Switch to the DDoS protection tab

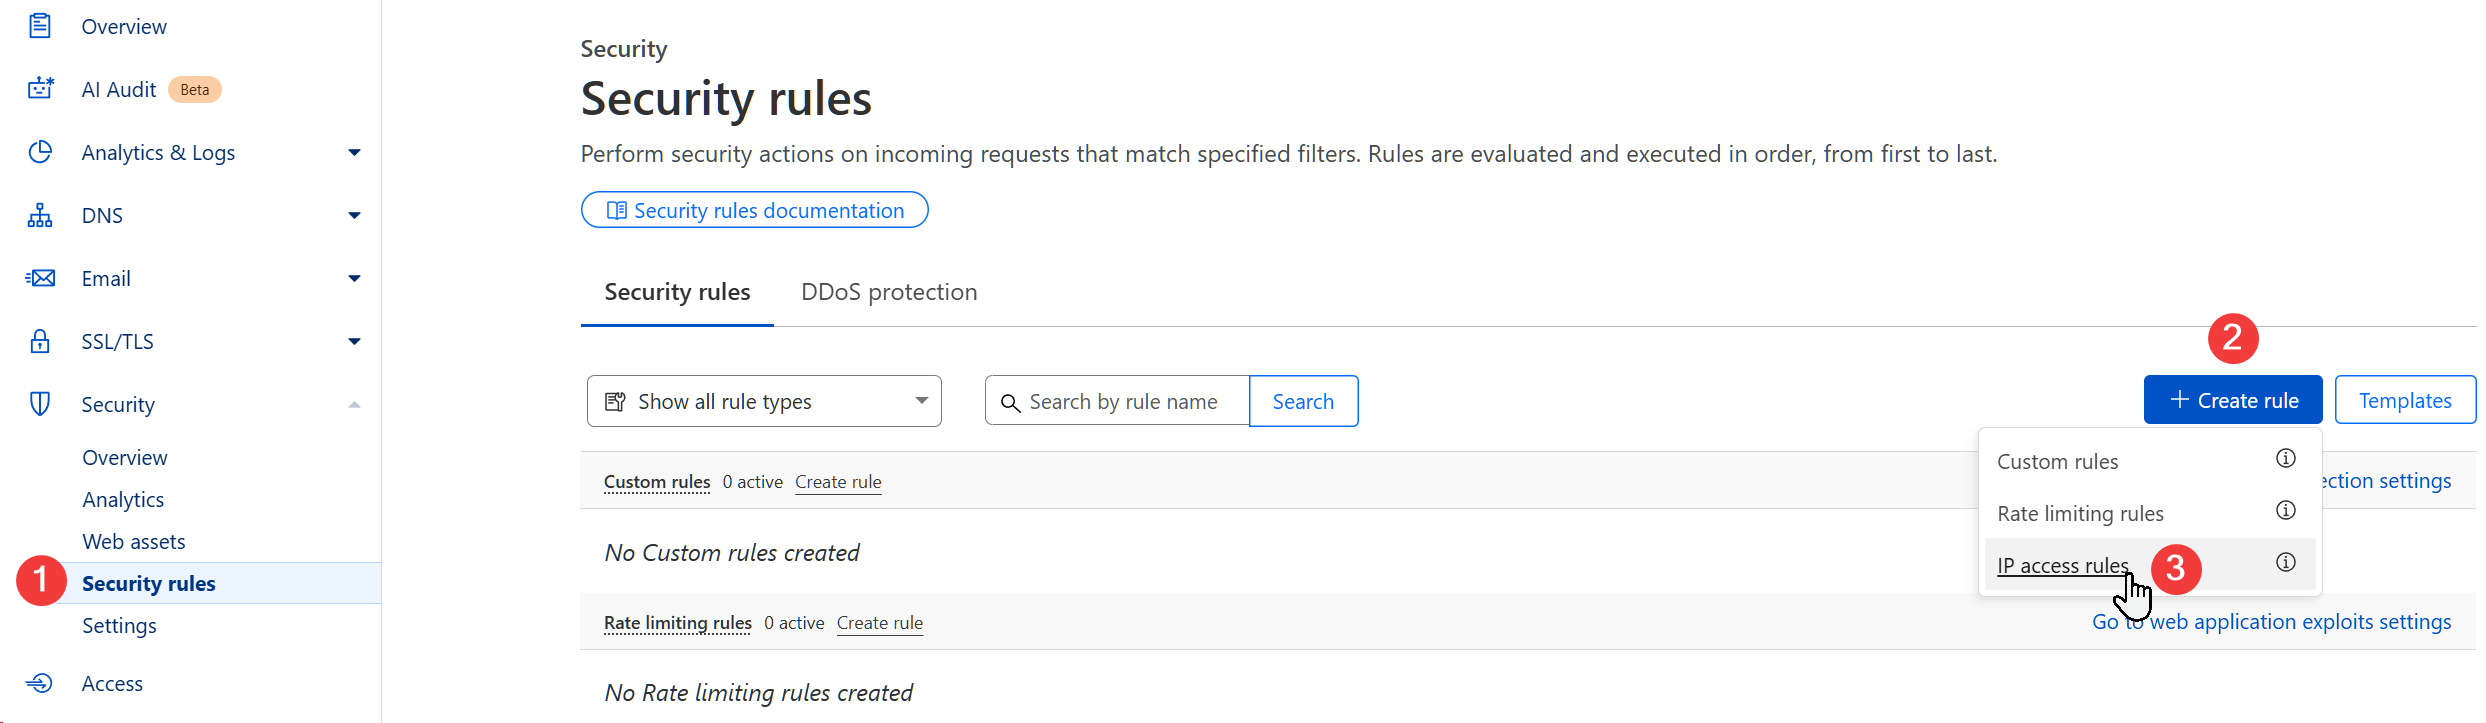click(x=888, y=292)
